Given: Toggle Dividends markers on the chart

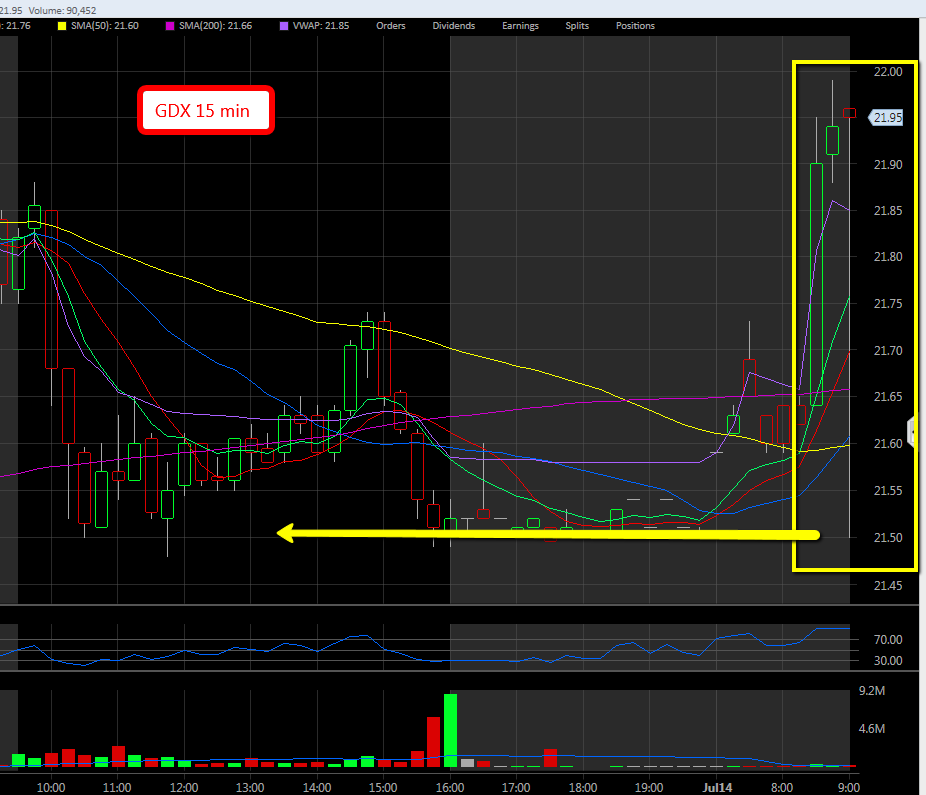Looking at the screenshot, I should 453,26.
